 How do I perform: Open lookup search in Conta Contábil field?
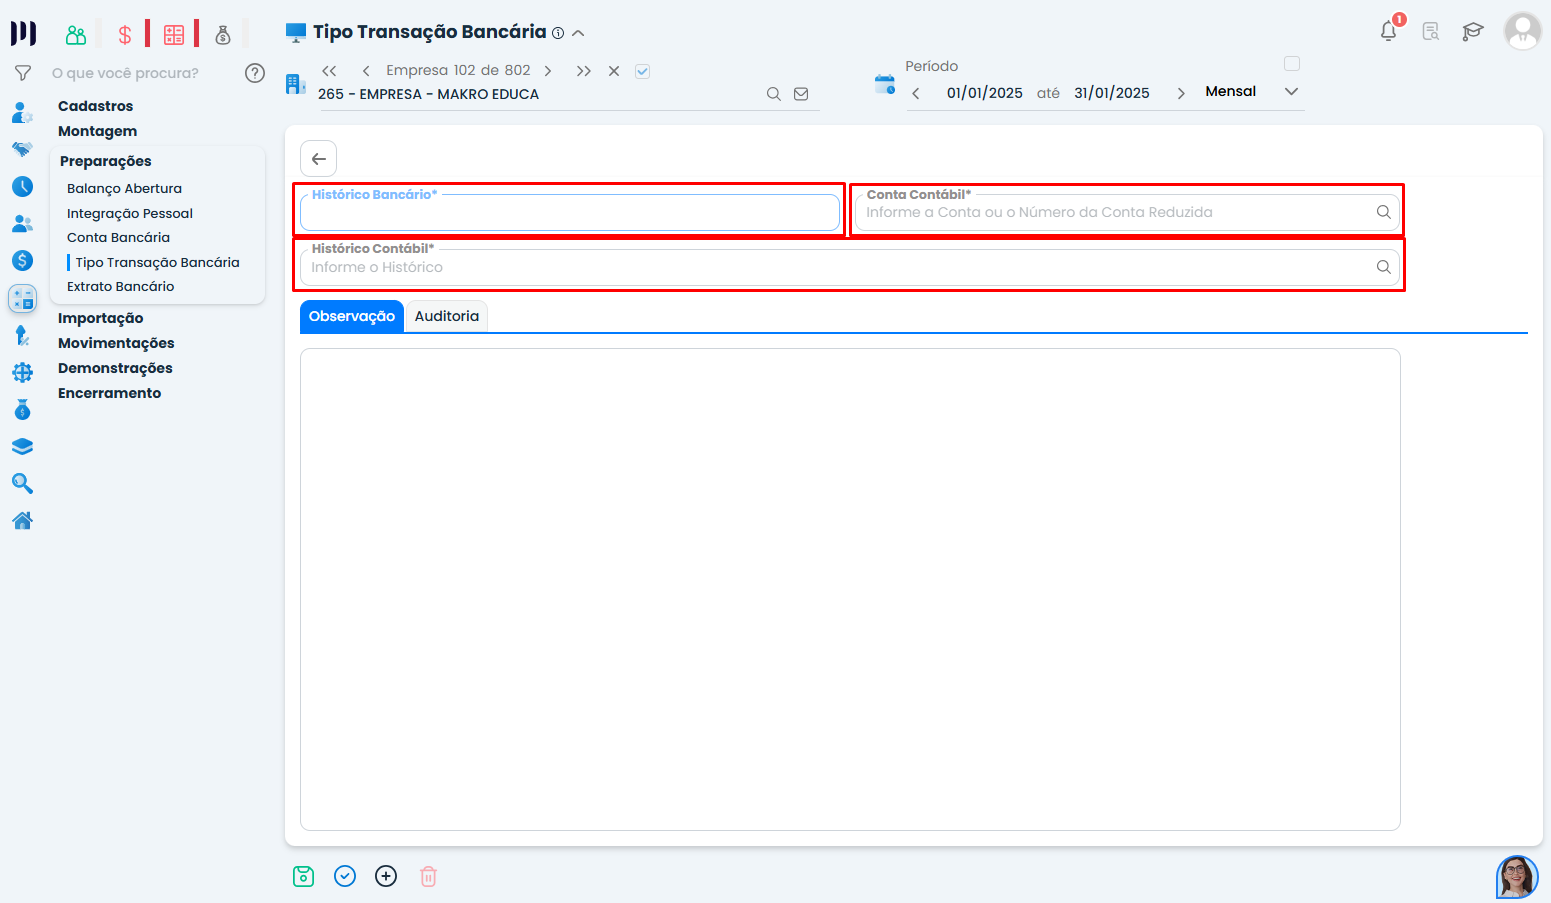[x=1384, y=212]
